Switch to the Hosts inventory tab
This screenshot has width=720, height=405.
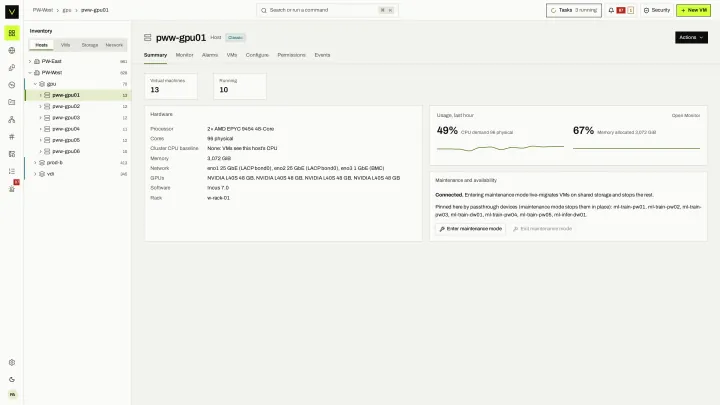pyautogui.click(x=41, y=45)
